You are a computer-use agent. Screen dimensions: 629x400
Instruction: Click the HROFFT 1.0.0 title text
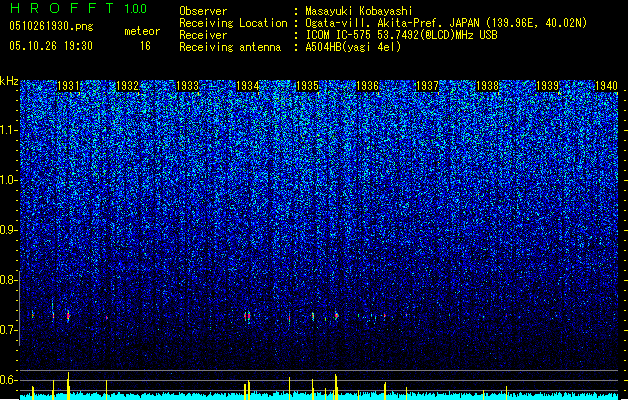coord(79,8)
